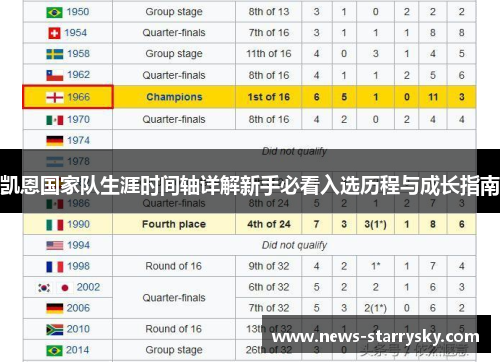Open the 2002 tournament link
This screenshot has height=362, width=500.
[88, 287]
